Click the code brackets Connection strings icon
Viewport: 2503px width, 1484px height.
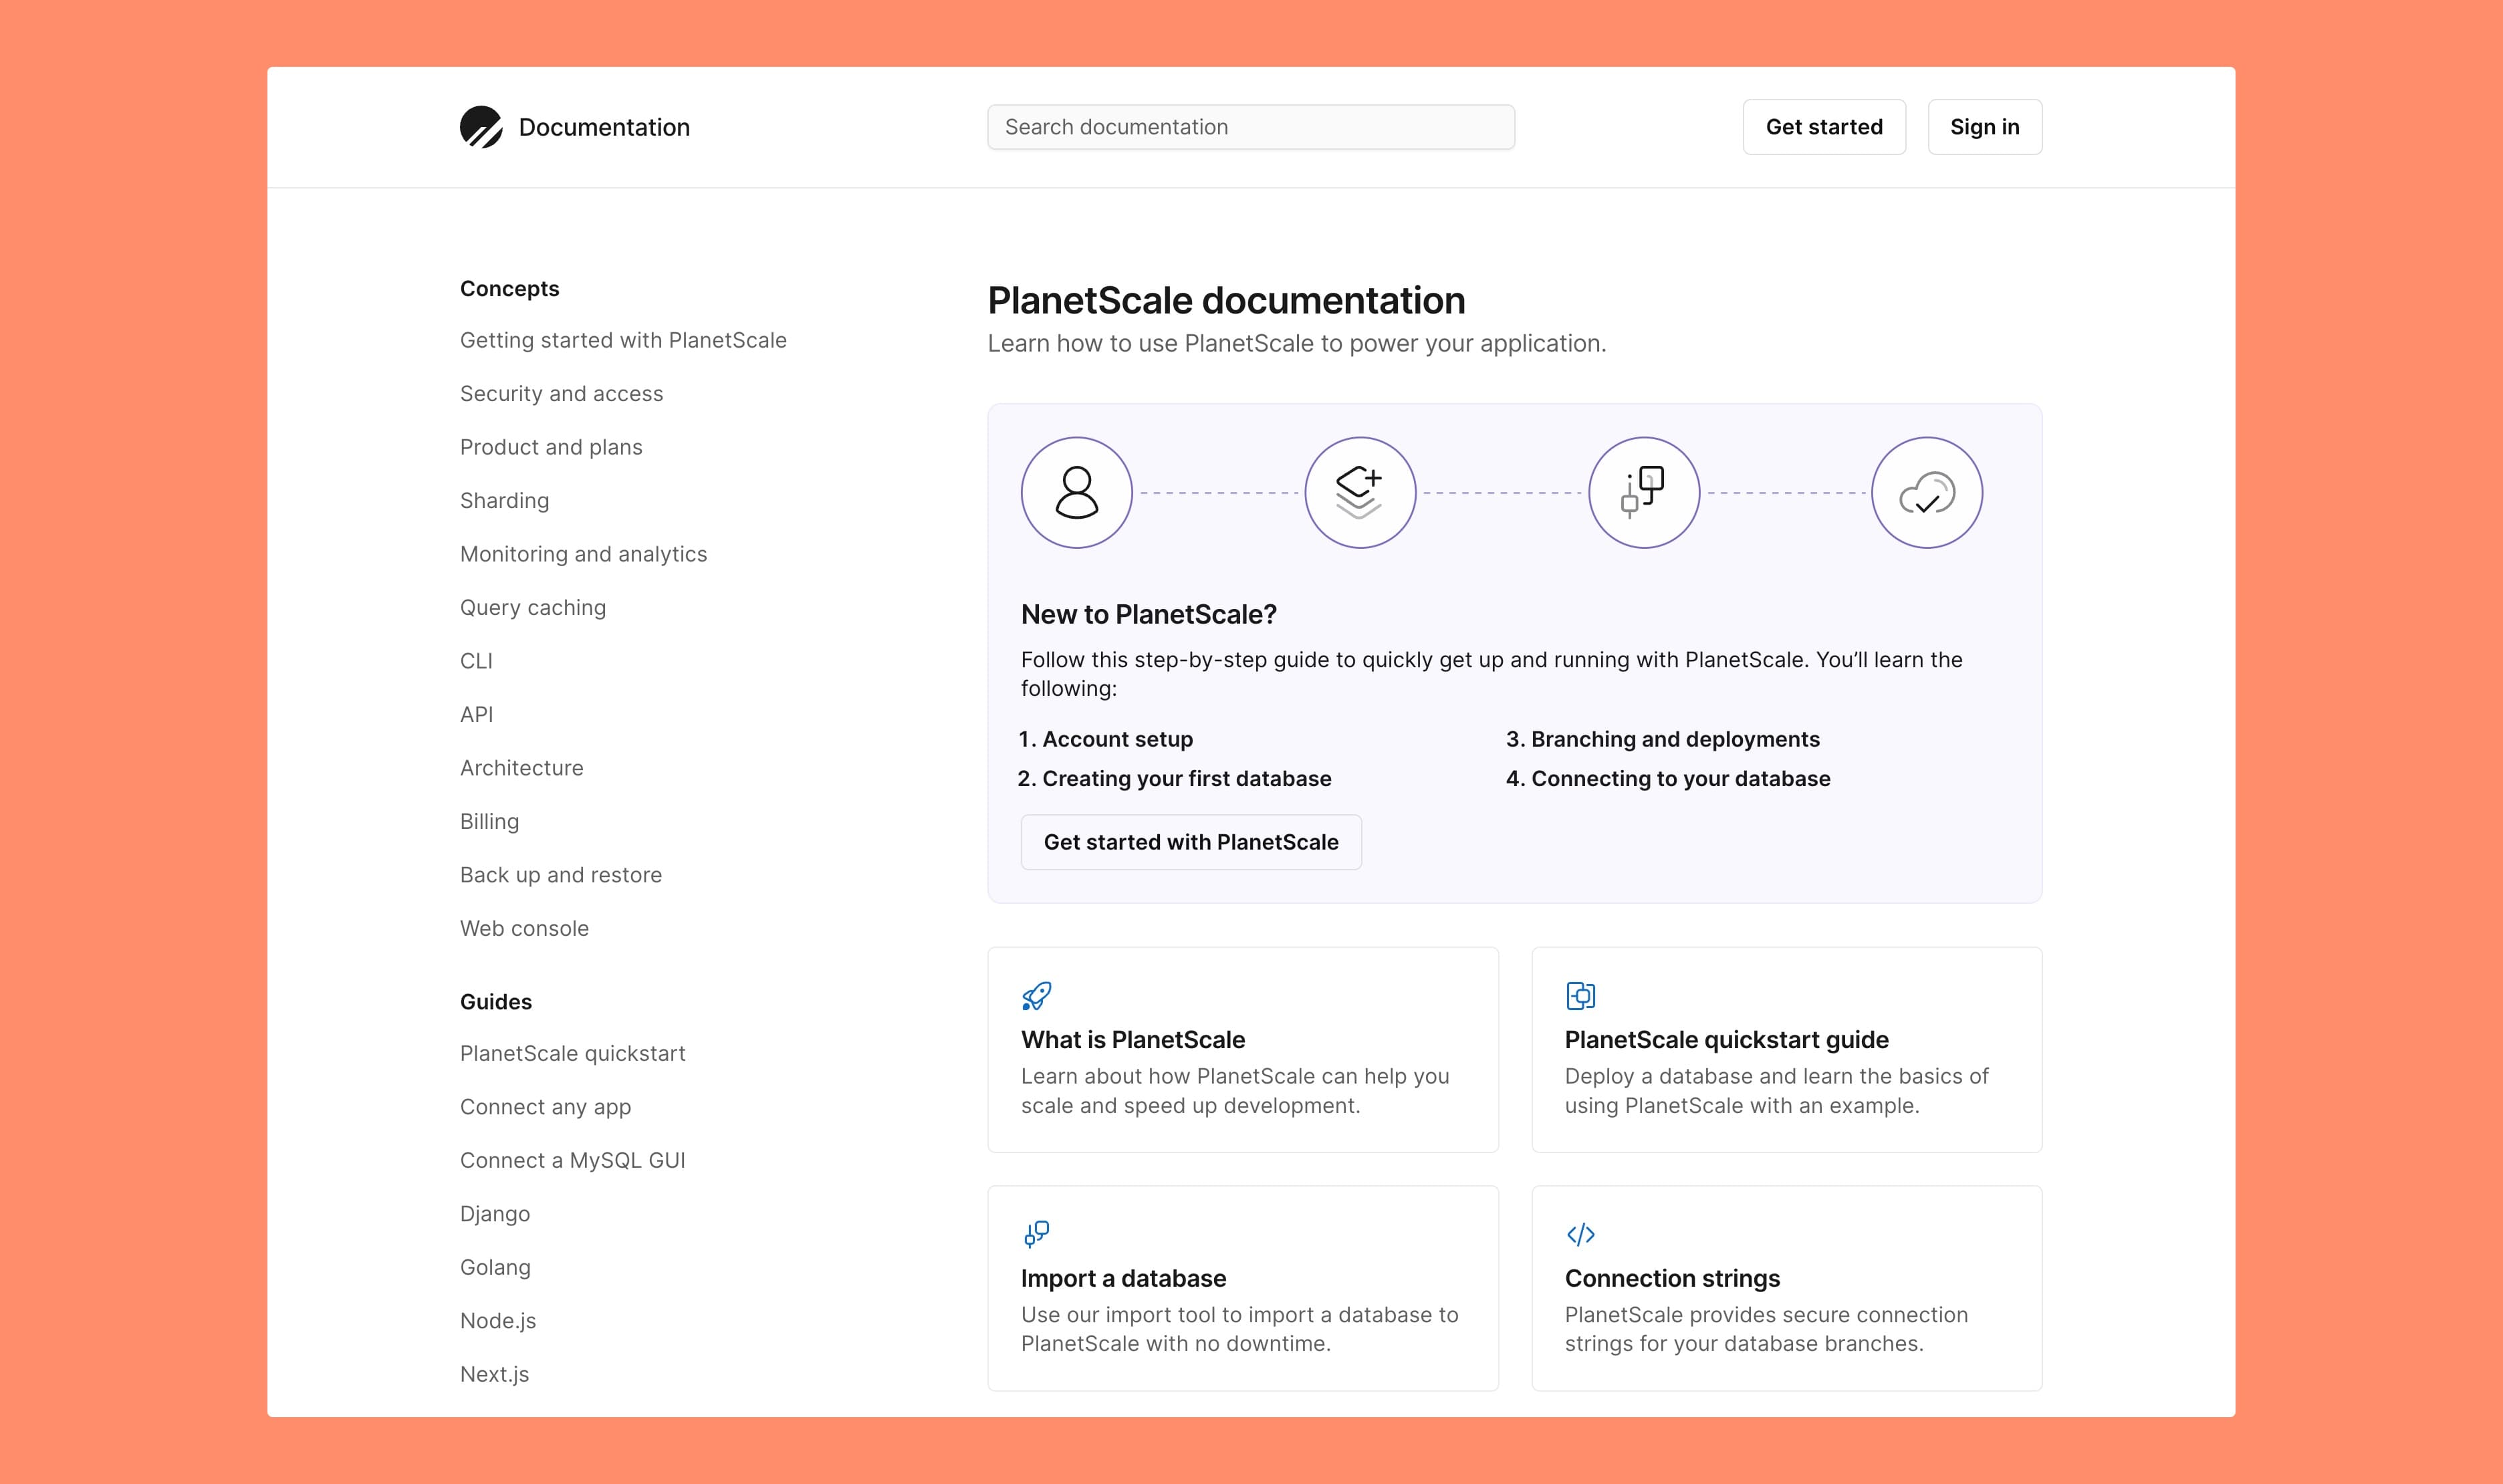point(1580,1234)
